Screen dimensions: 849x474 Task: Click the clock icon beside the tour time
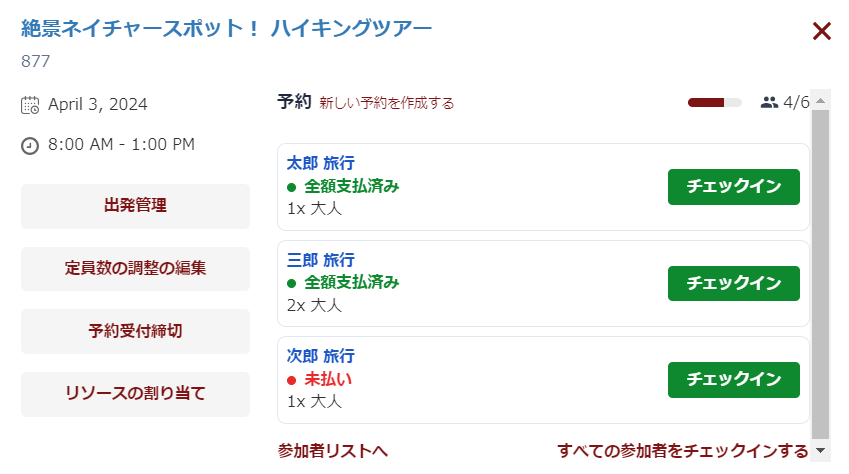click(x=30, y=145)
